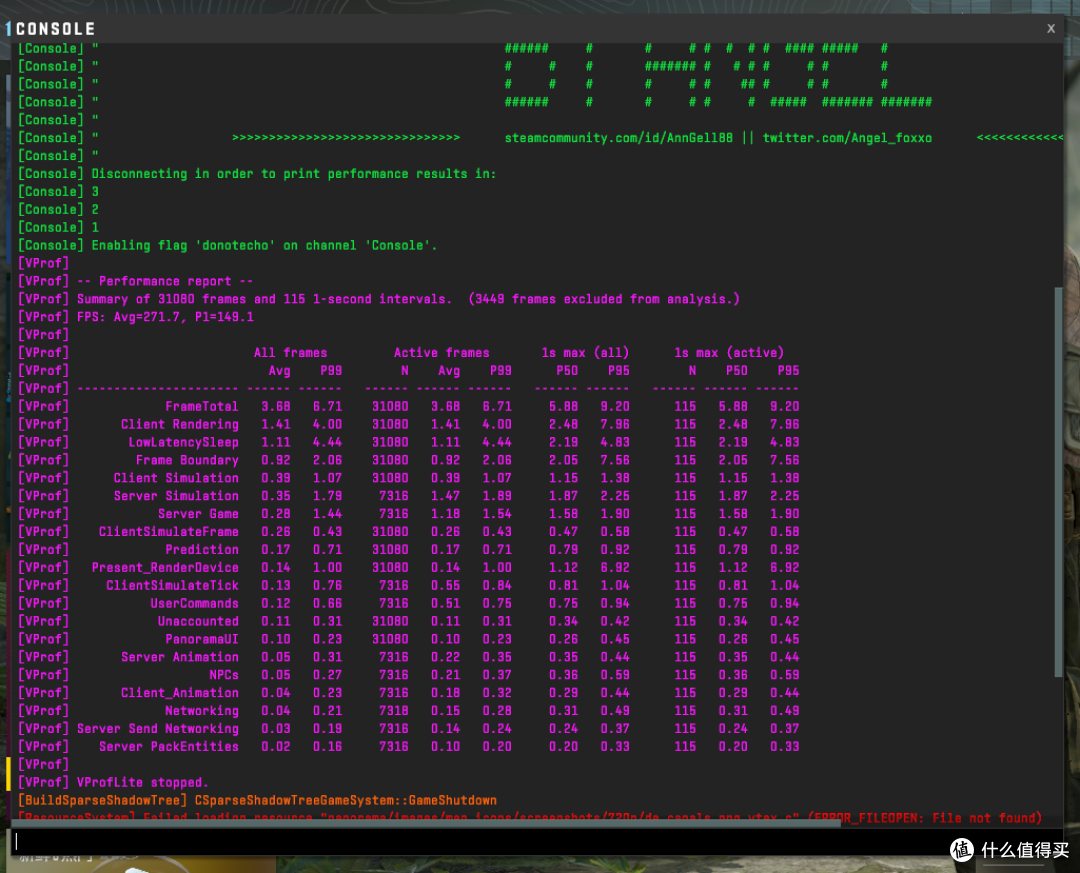Click the vertical scrollbar thumb of the console
This screenshot has height=873, width=1080.
(x=1059, y=482)
